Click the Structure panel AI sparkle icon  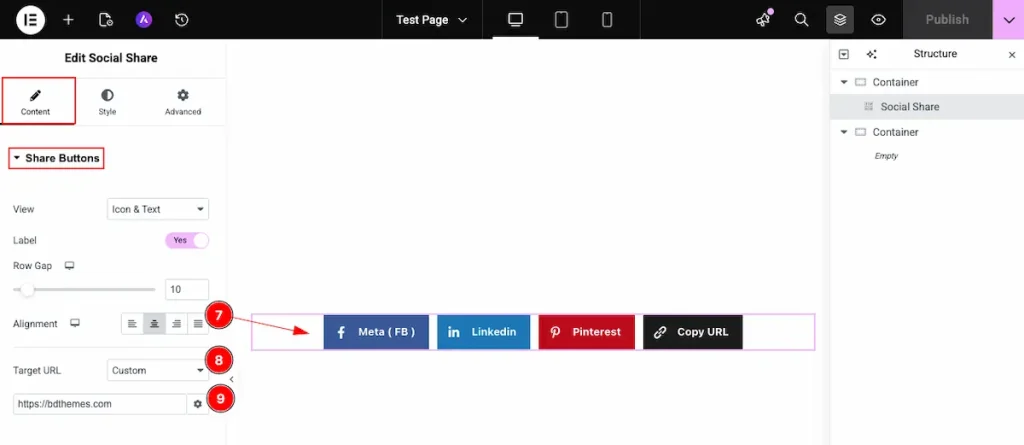click(871, 54)
